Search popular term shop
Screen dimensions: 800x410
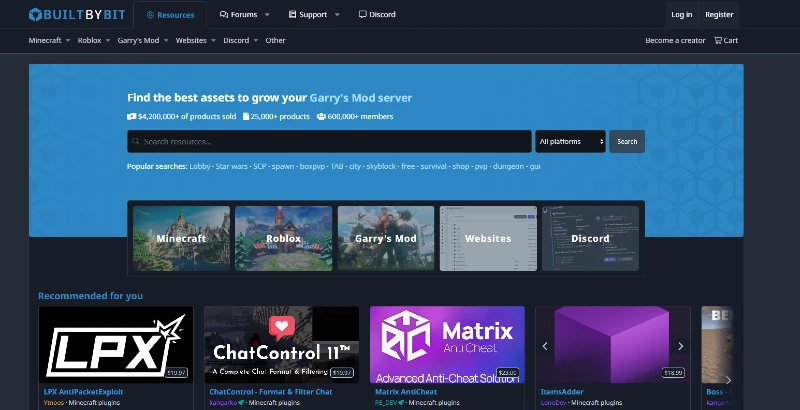pyautogui.click(x=461, y=166)
